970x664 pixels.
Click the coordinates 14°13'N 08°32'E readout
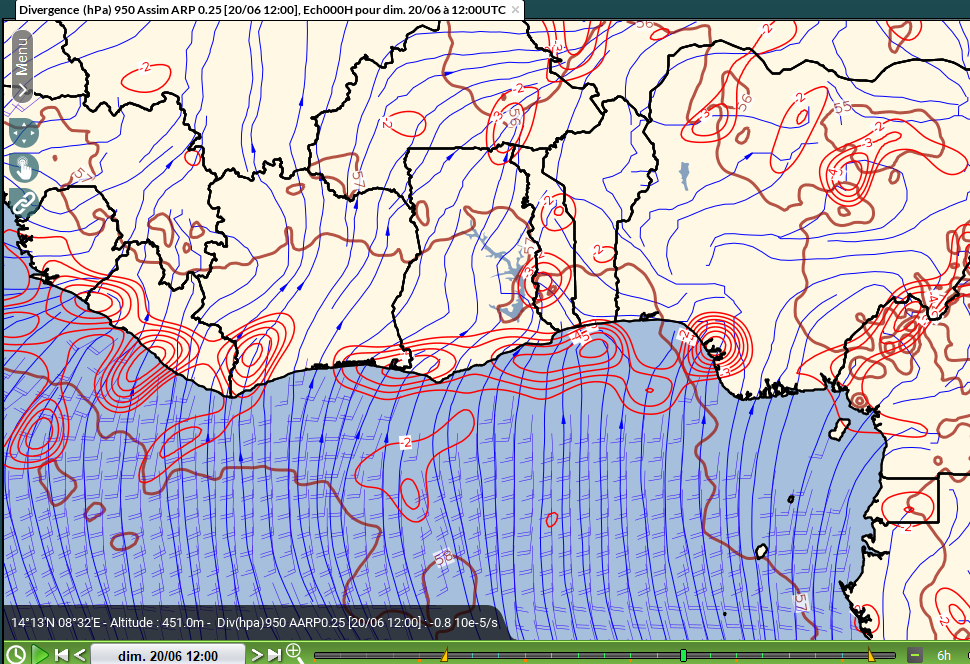pos(56,623)
